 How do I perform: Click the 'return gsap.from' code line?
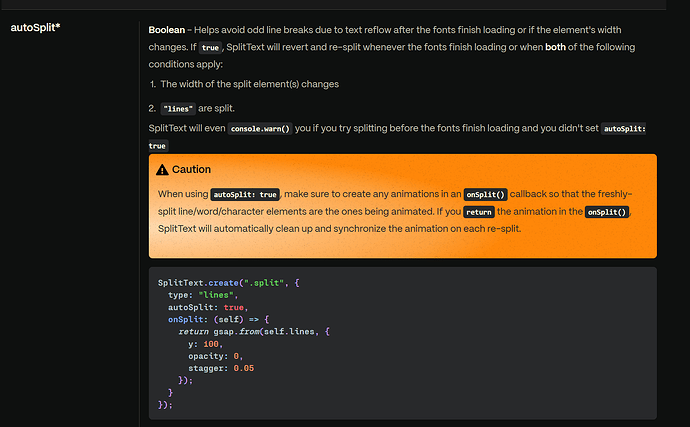click(254, 331)
